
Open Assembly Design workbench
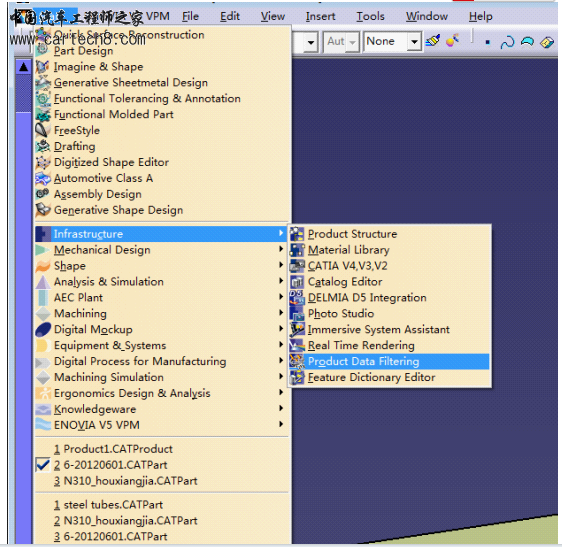(x=161, y=194)
